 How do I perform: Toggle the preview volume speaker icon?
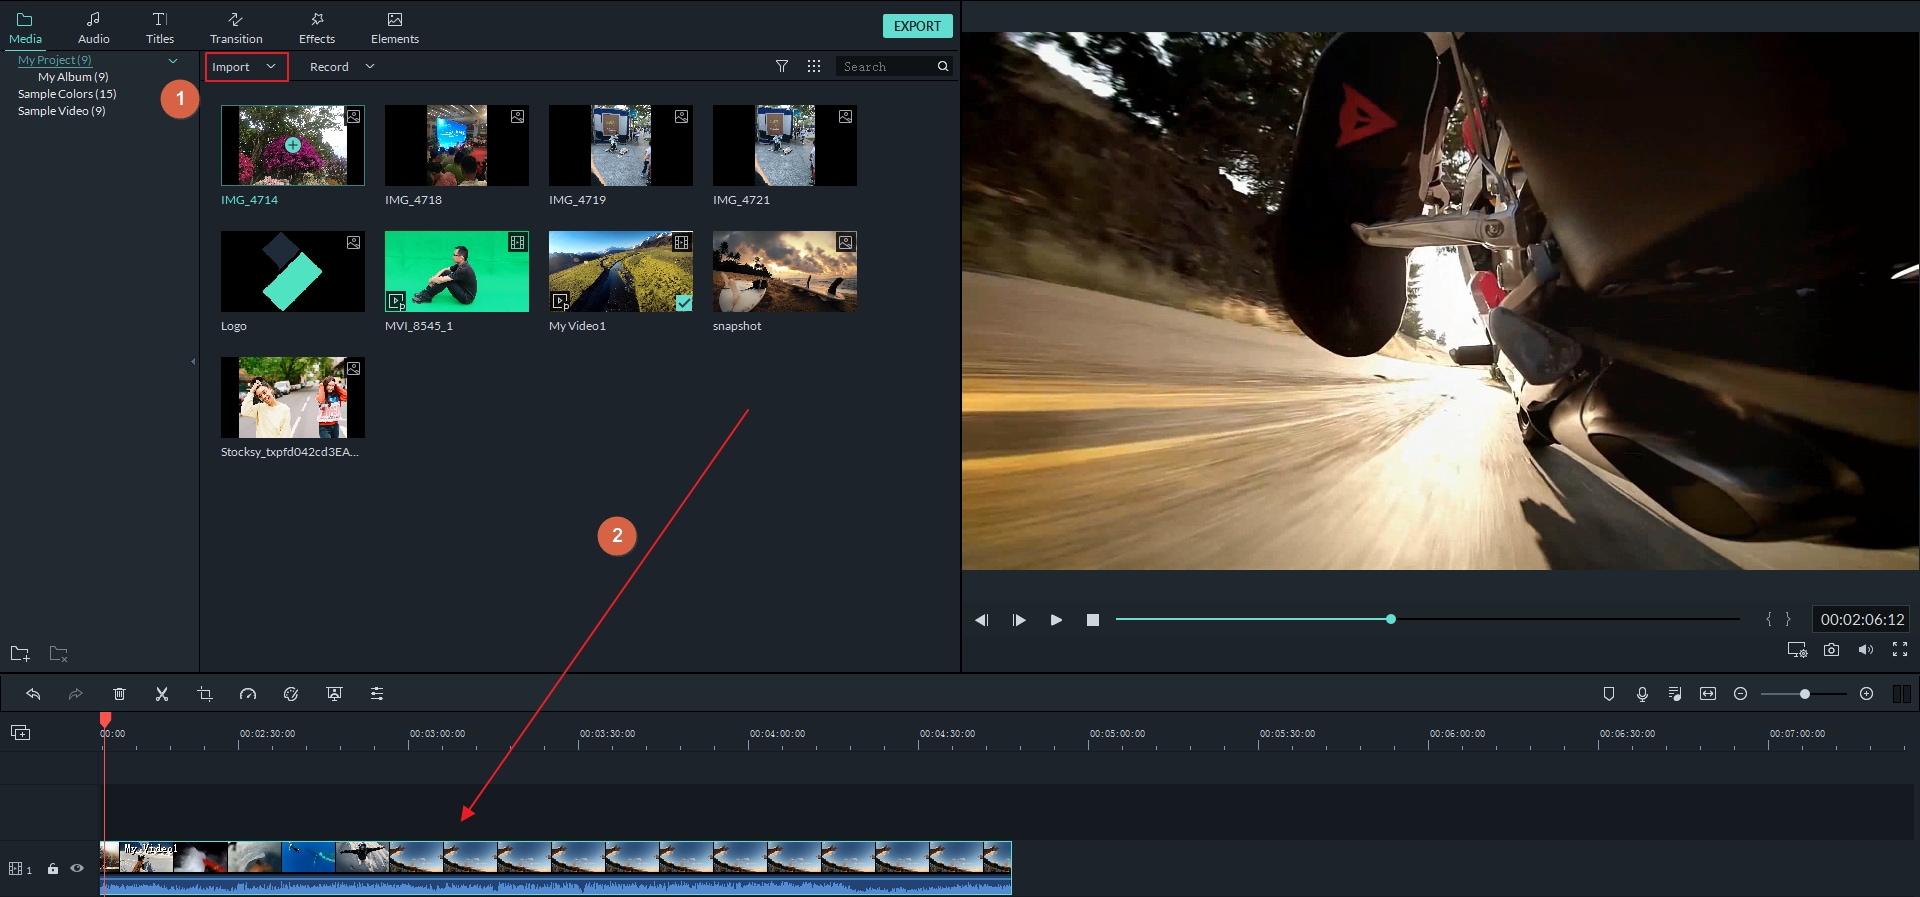[1865, 650]
